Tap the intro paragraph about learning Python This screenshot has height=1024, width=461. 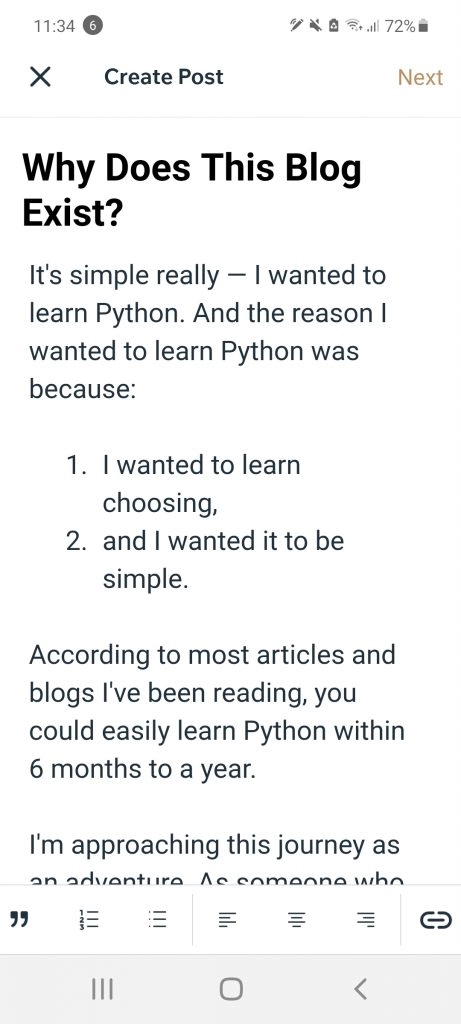point(208,332)
